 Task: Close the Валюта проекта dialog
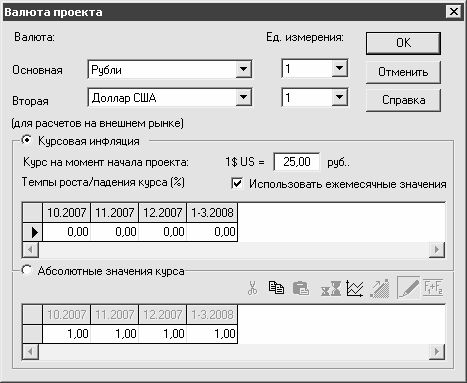[x=454, y=12]
